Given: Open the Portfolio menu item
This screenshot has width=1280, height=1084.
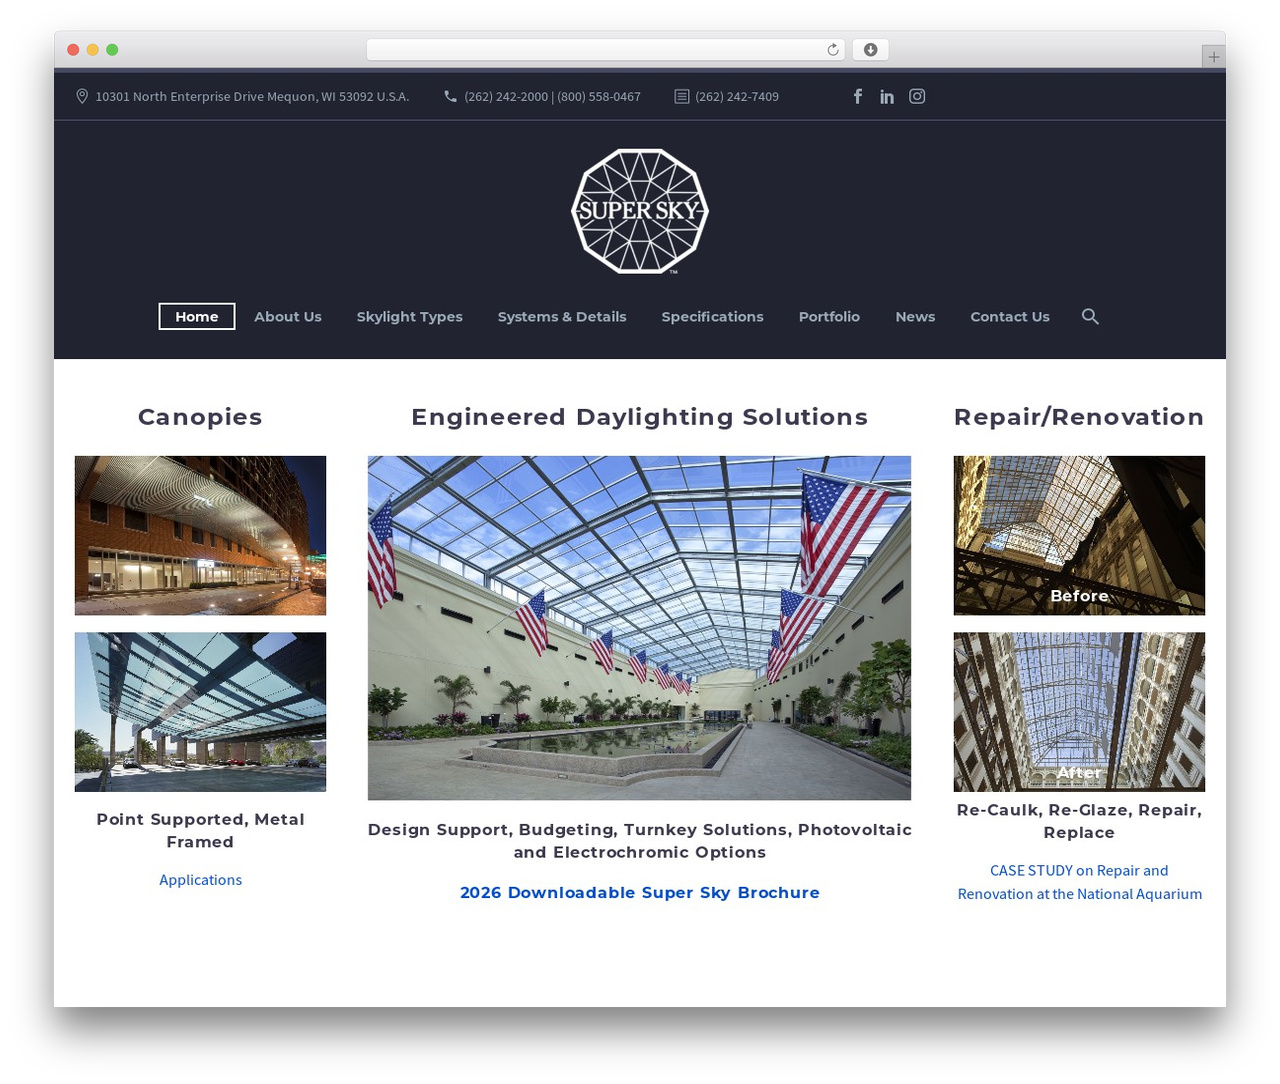Looking at the screenshot, I should pyautogui.click(x=829, y=316).
